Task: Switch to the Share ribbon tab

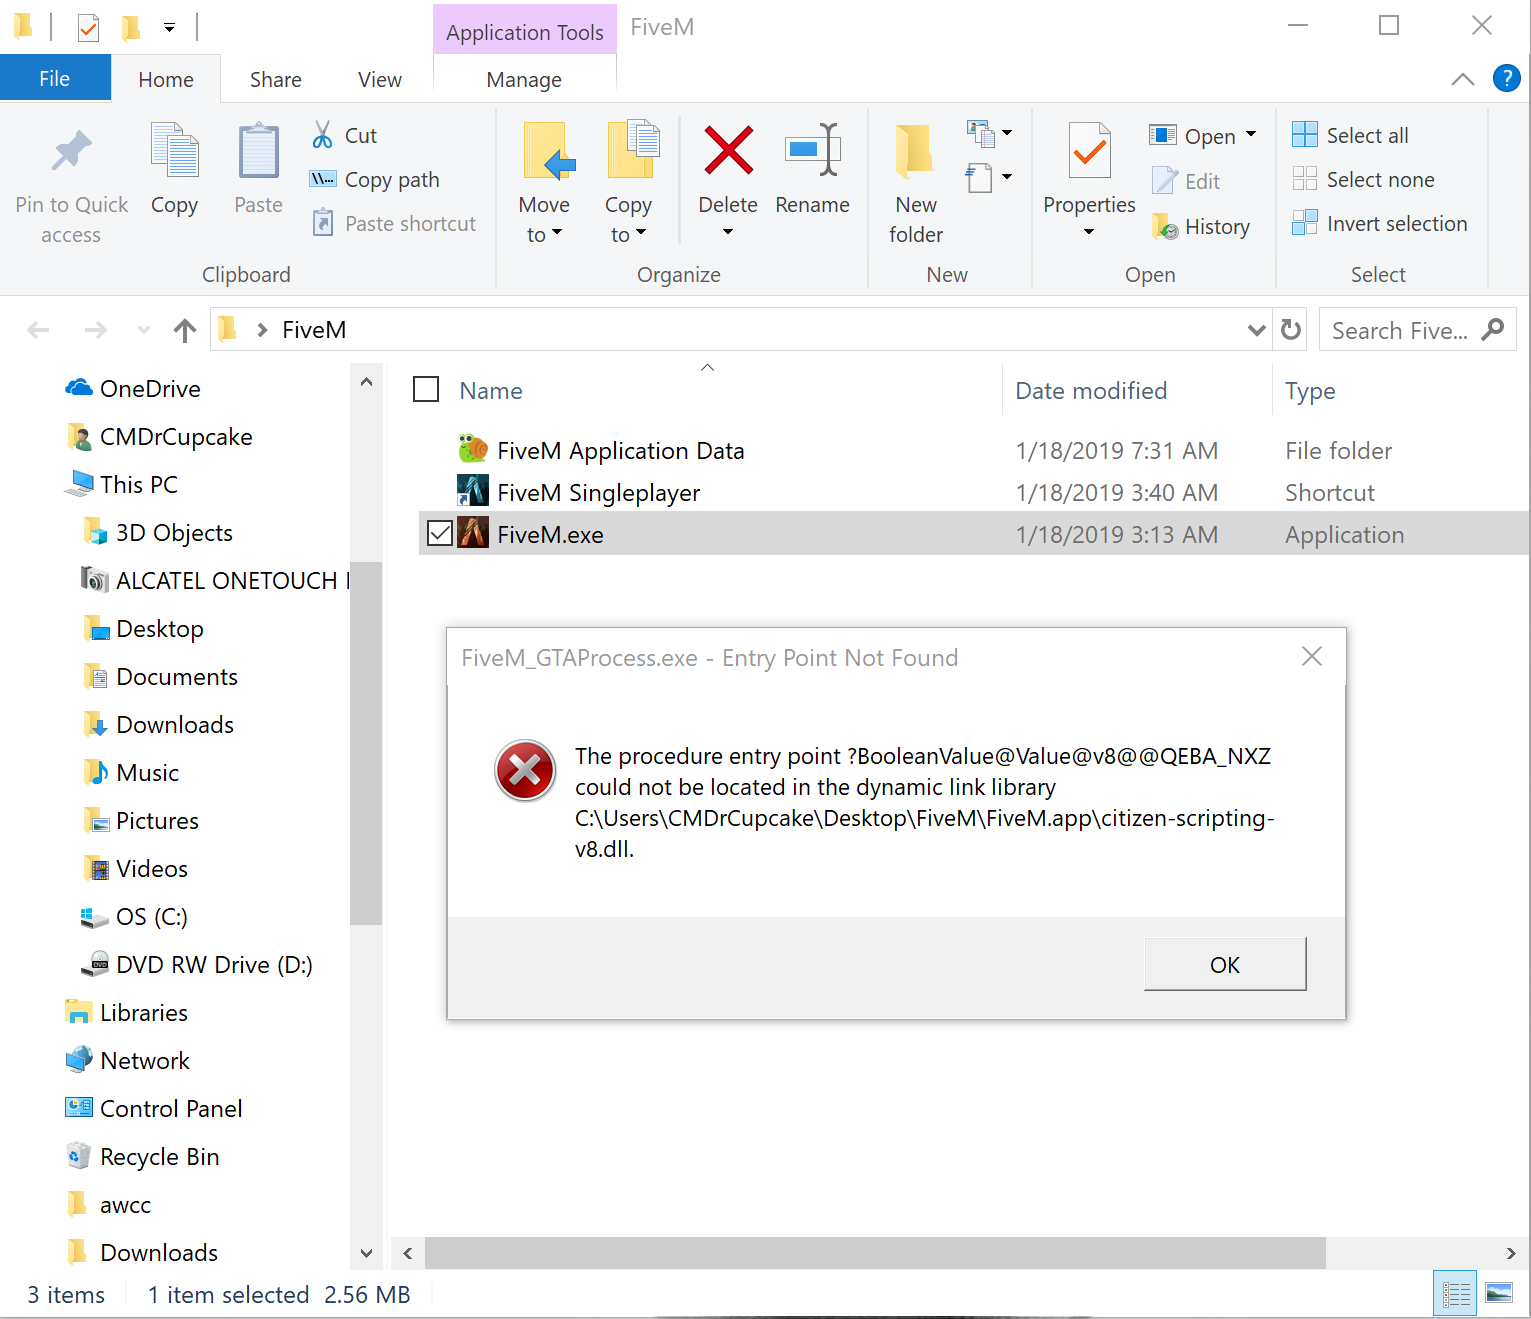Action: pos(276,79)
